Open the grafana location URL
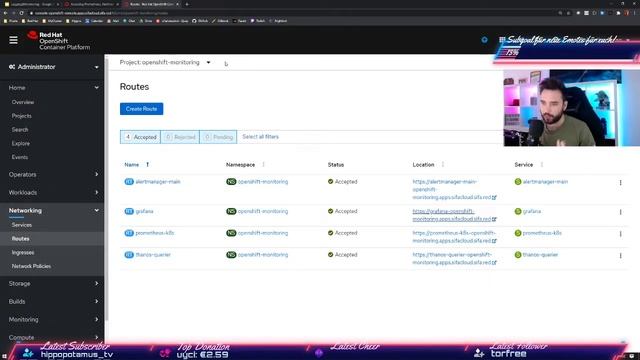The height and width of the screenshot is (360, 640). pyautogui.click(x=454, y=215)
